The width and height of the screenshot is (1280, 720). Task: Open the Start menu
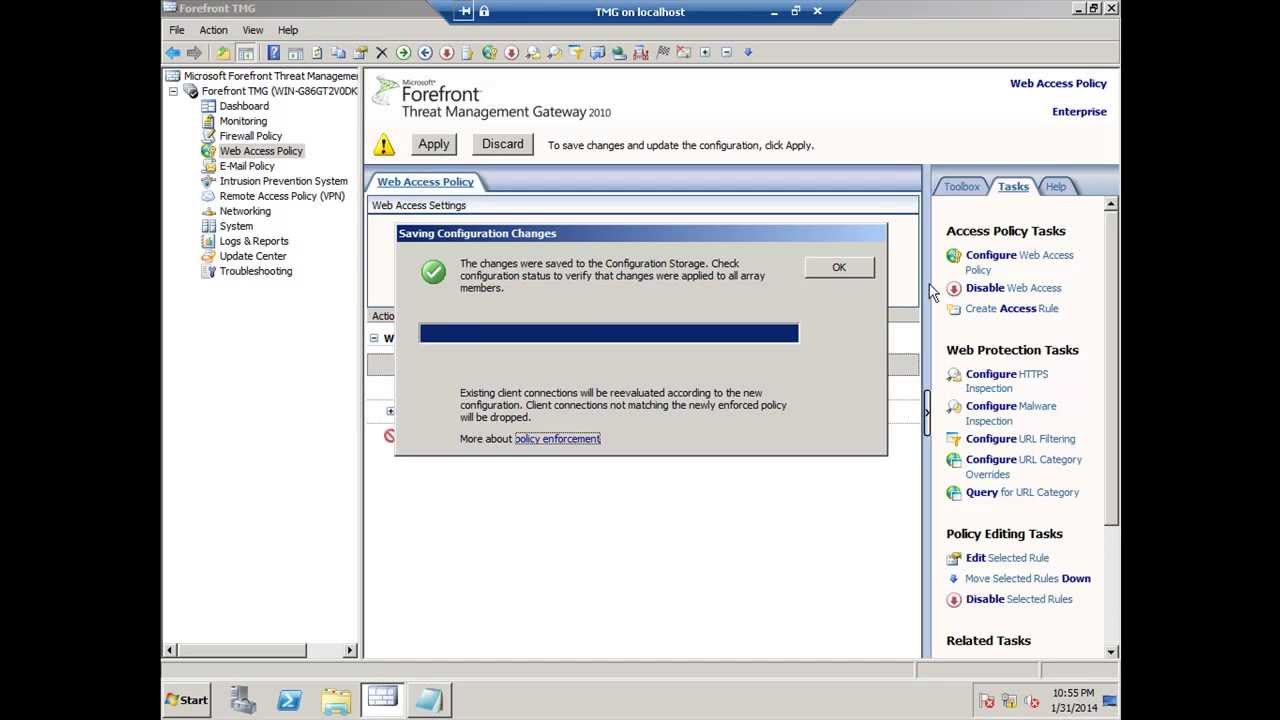point(187,700)
